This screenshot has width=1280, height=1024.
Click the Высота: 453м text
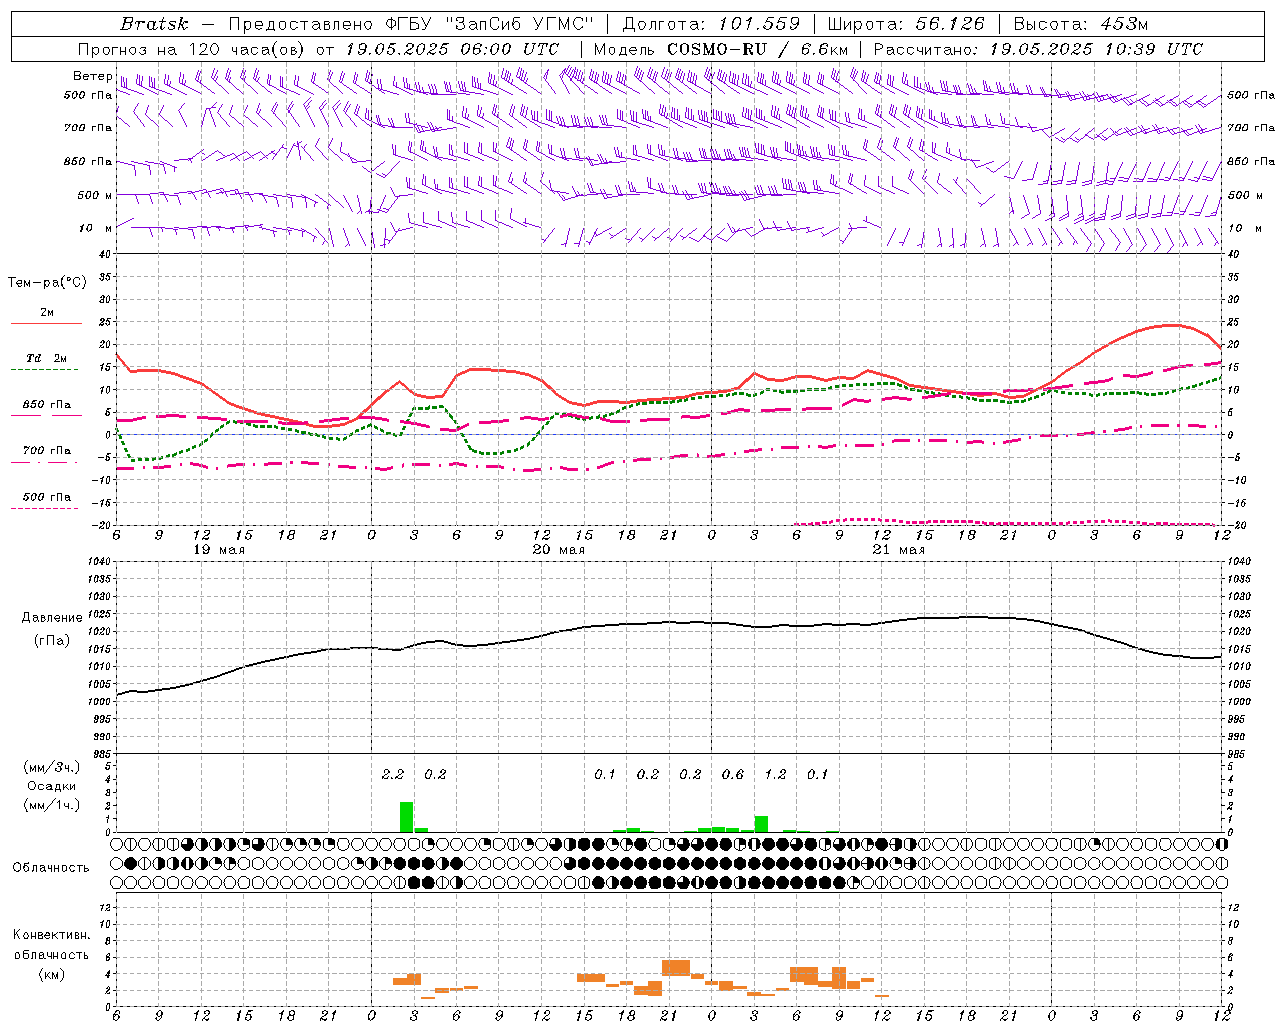click(x=1081, y=24)
